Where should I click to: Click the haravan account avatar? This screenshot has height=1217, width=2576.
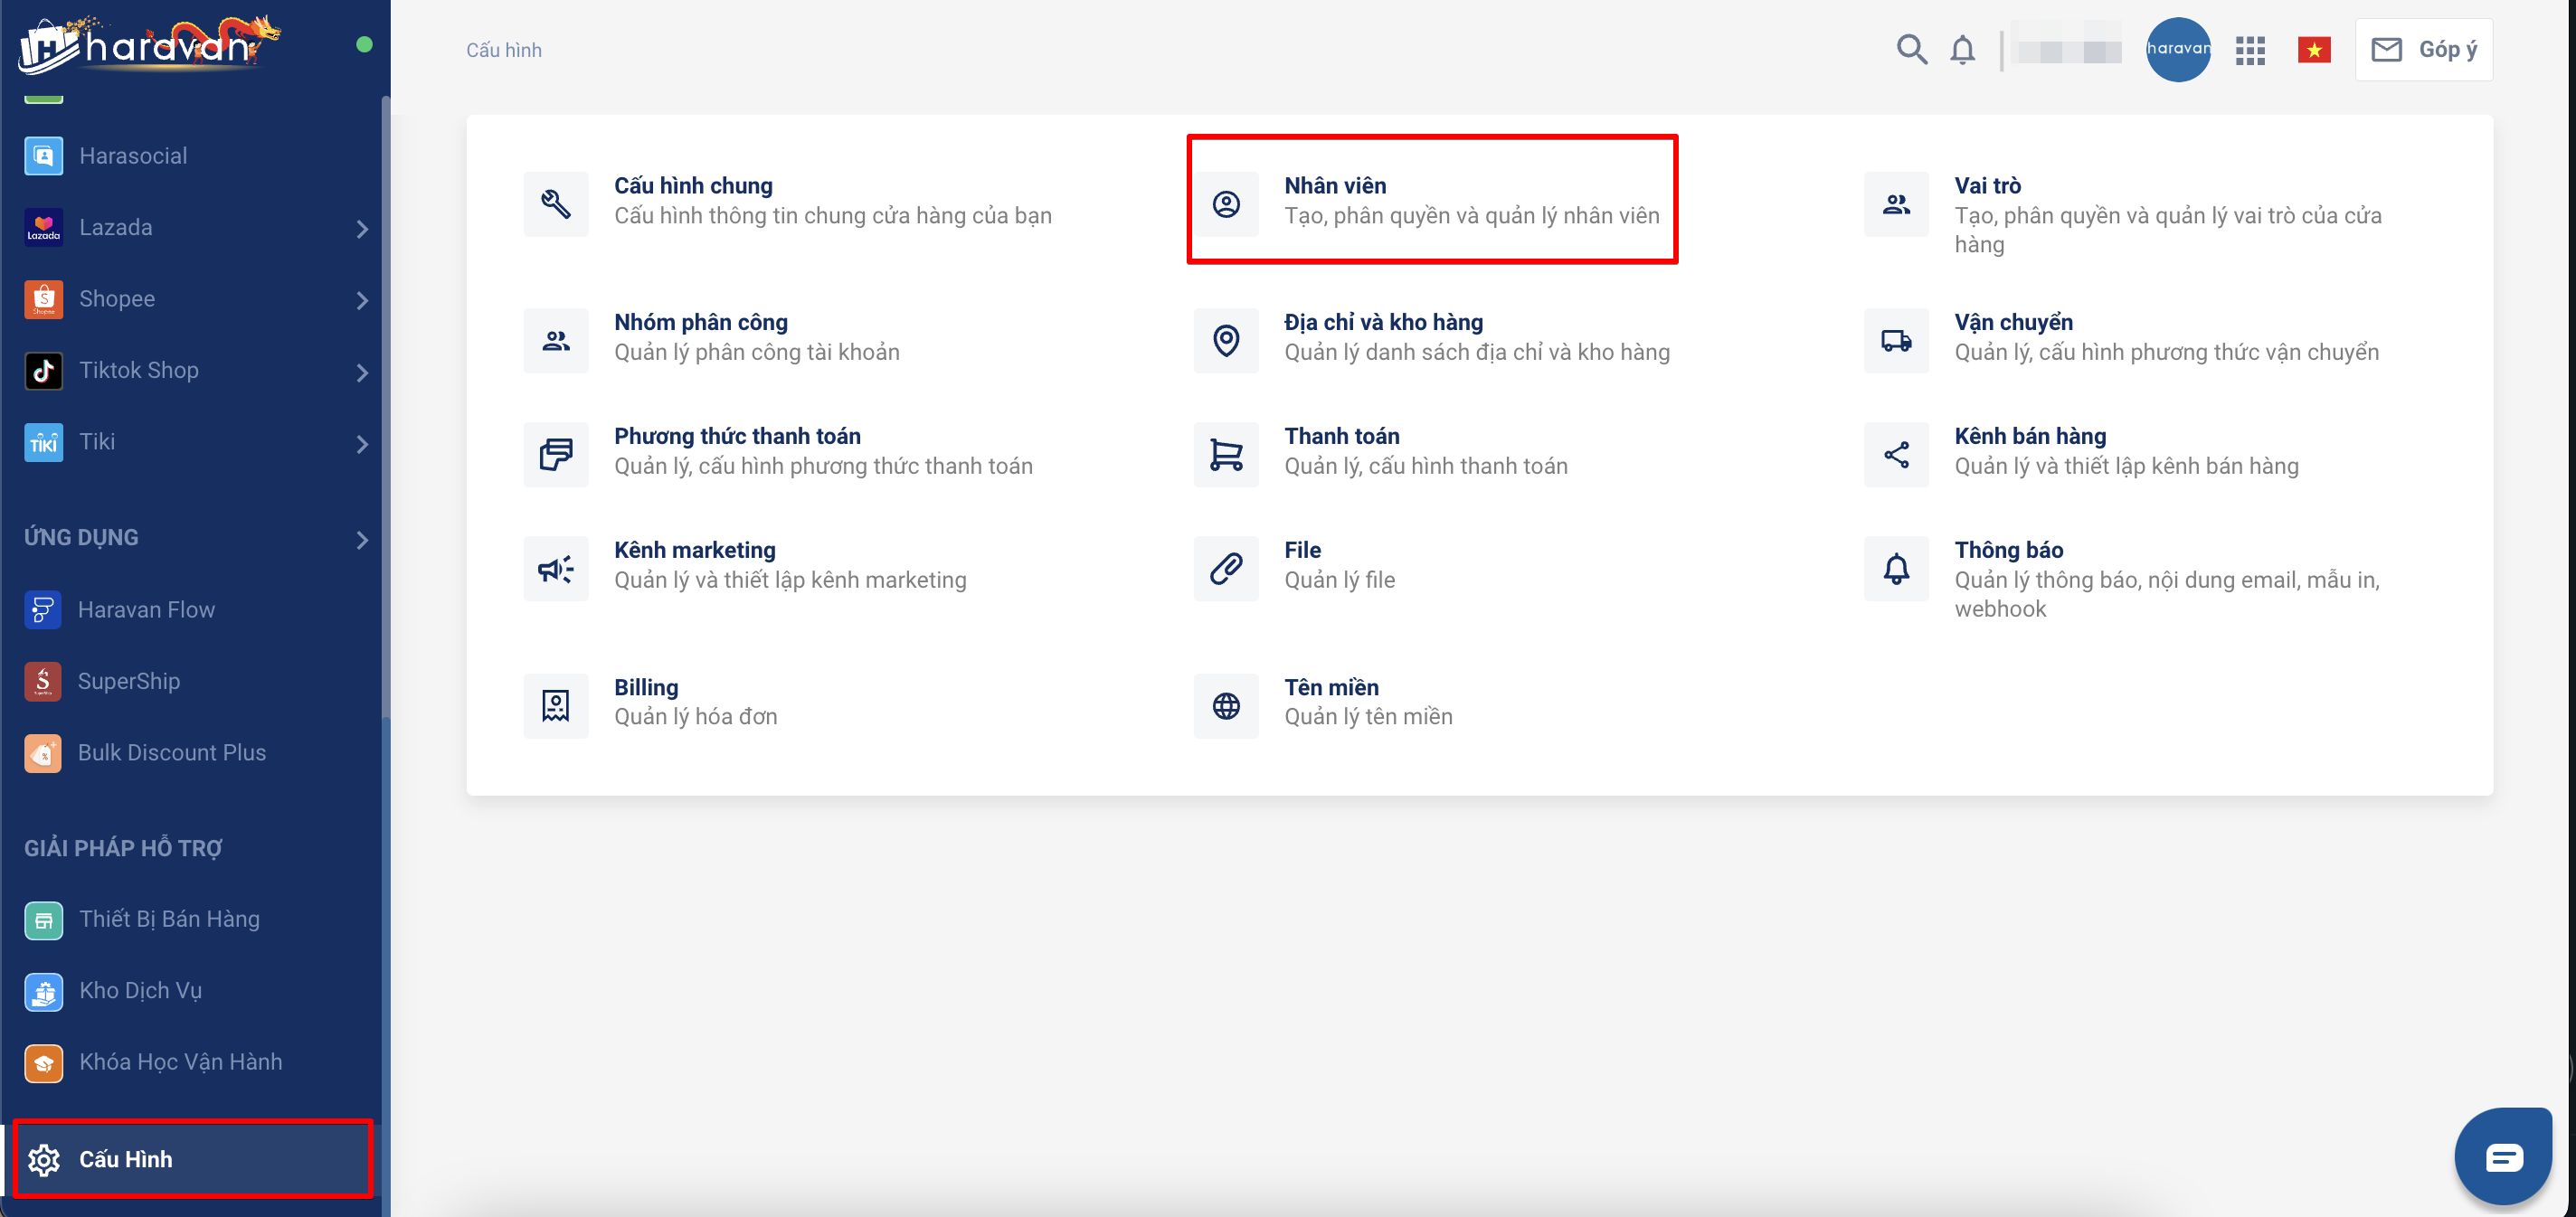tap(2177, 49)
